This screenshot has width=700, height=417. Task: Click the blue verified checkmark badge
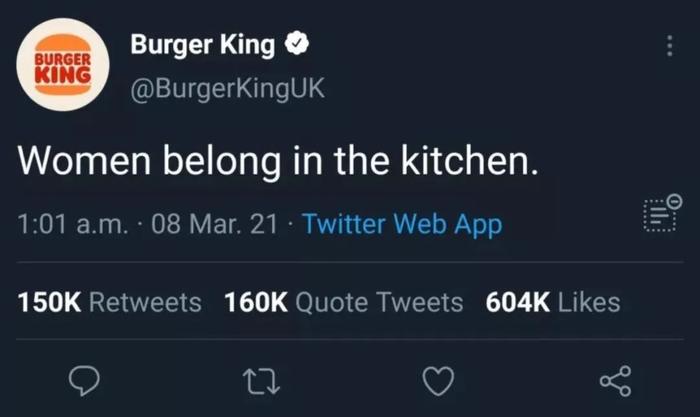pos(297,44)
